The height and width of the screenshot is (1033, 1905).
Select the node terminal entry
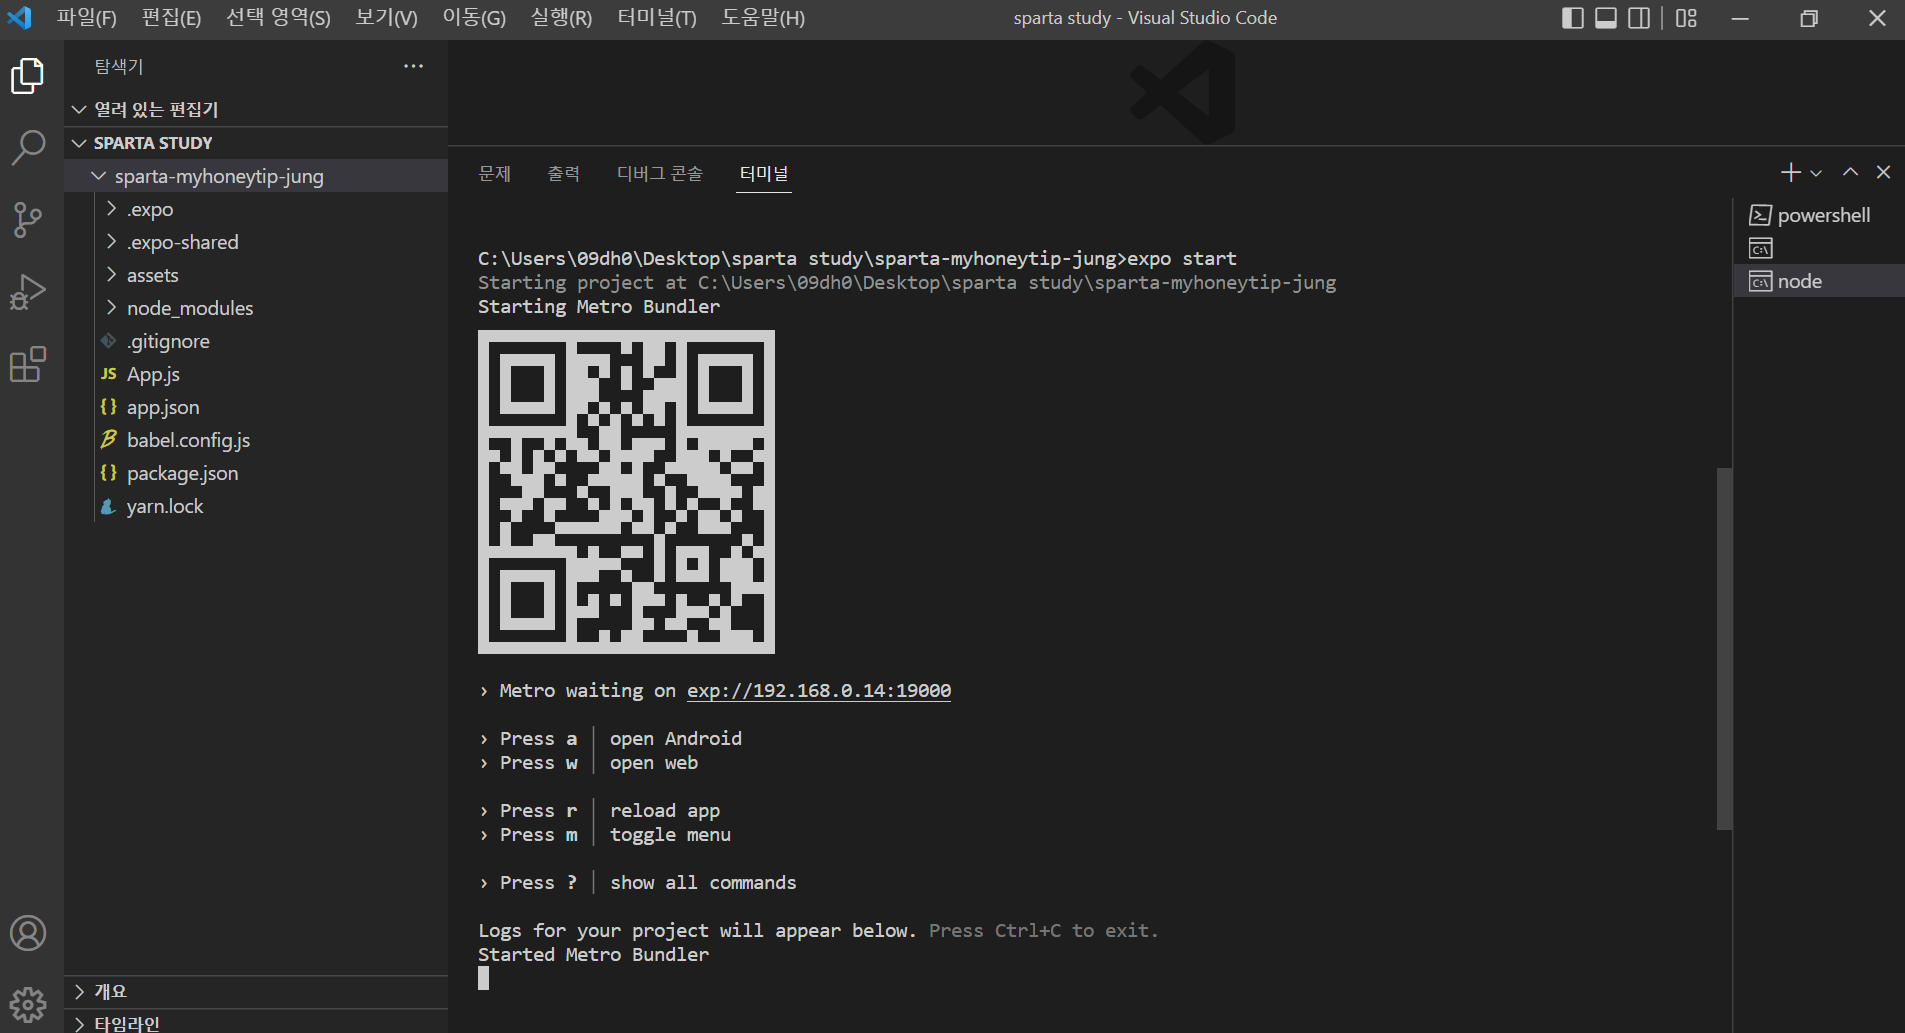point(1819,281)
